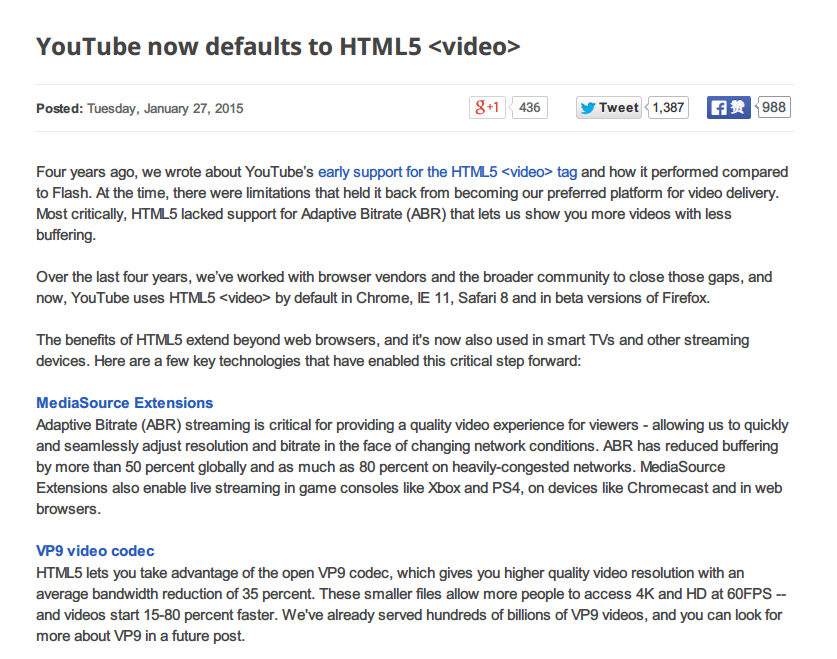Open the early support for HTML5 video tag link
837x659 pixels.
tap(447, 172)
